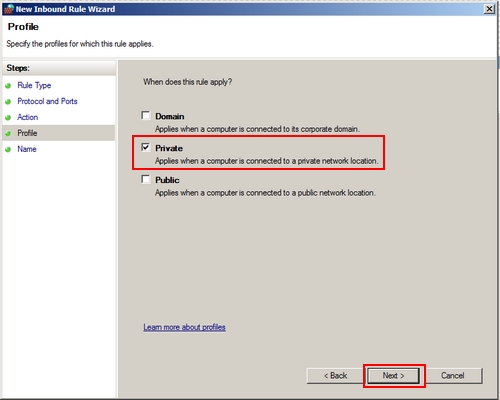This screenshot has width=500, height=400.
Task: Click the Public label text
Action: (x=167, y=180)
